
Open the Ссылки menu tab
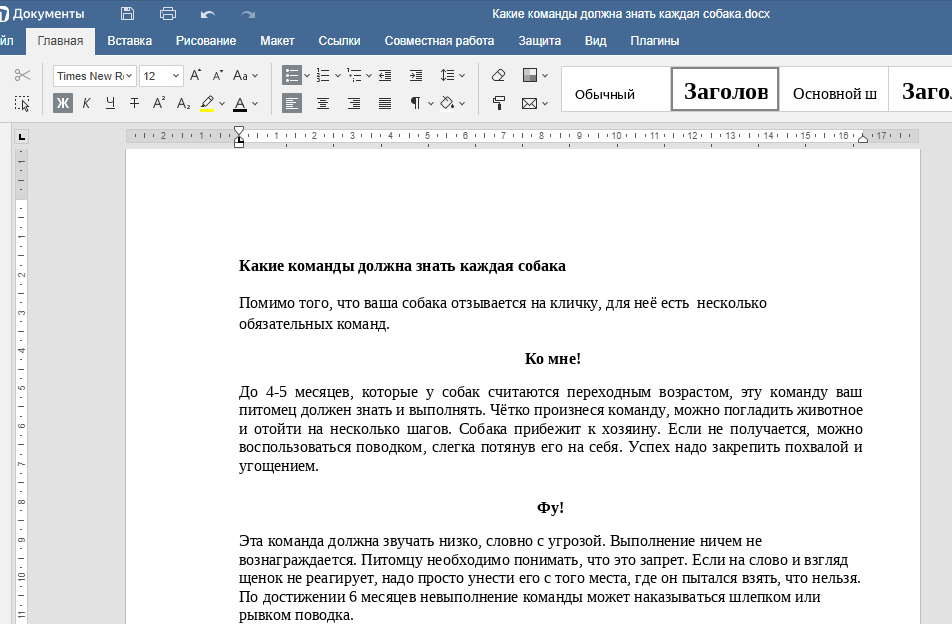[339, 41]
